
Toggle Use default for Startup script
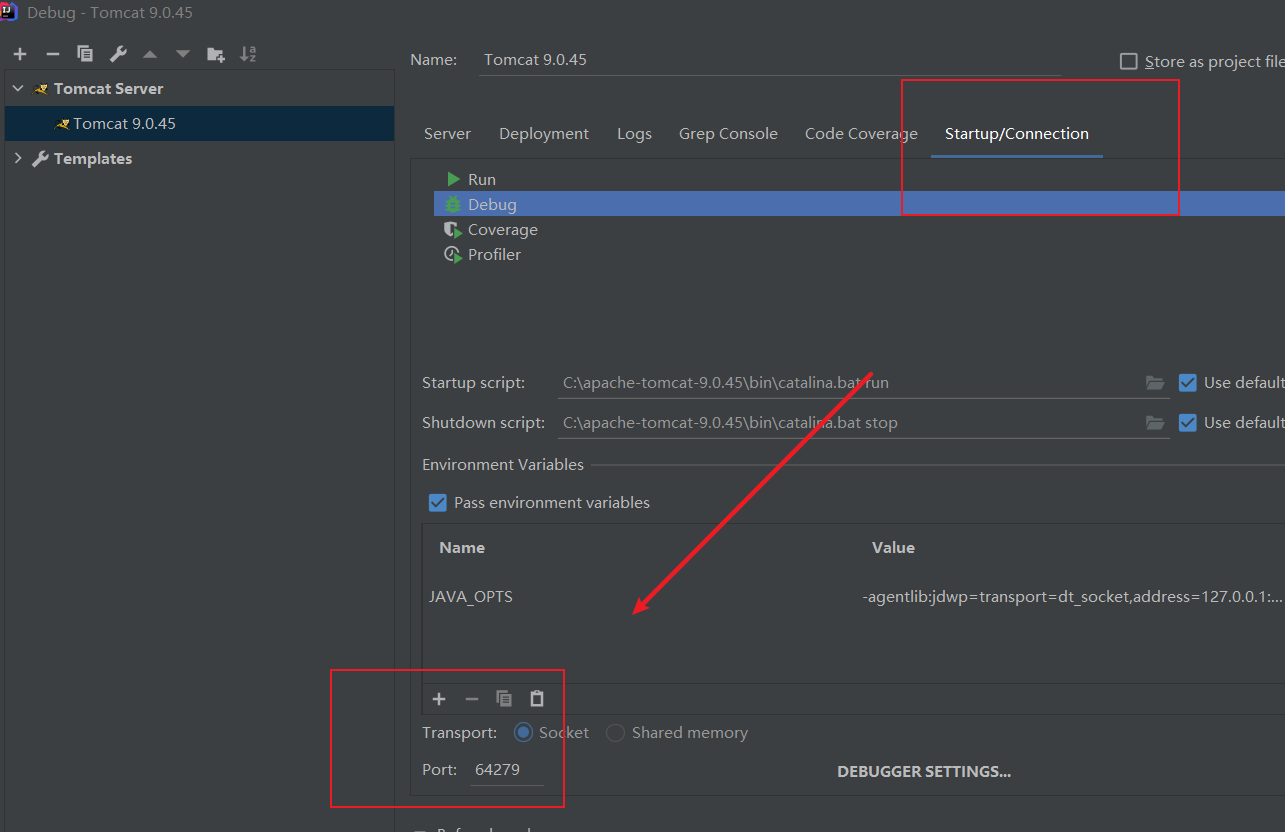(1188, 383)
